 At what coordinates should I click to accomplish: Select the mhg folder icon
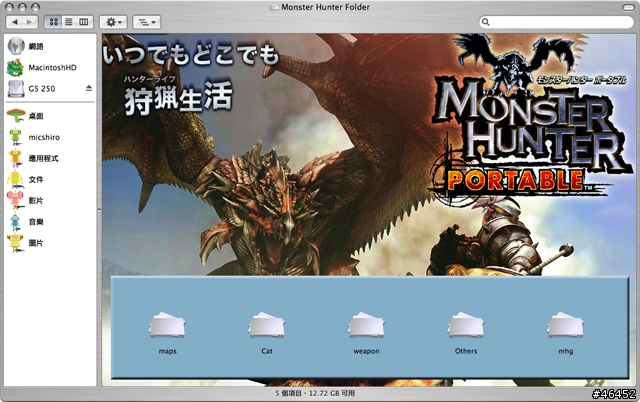[x=565, y=325]
